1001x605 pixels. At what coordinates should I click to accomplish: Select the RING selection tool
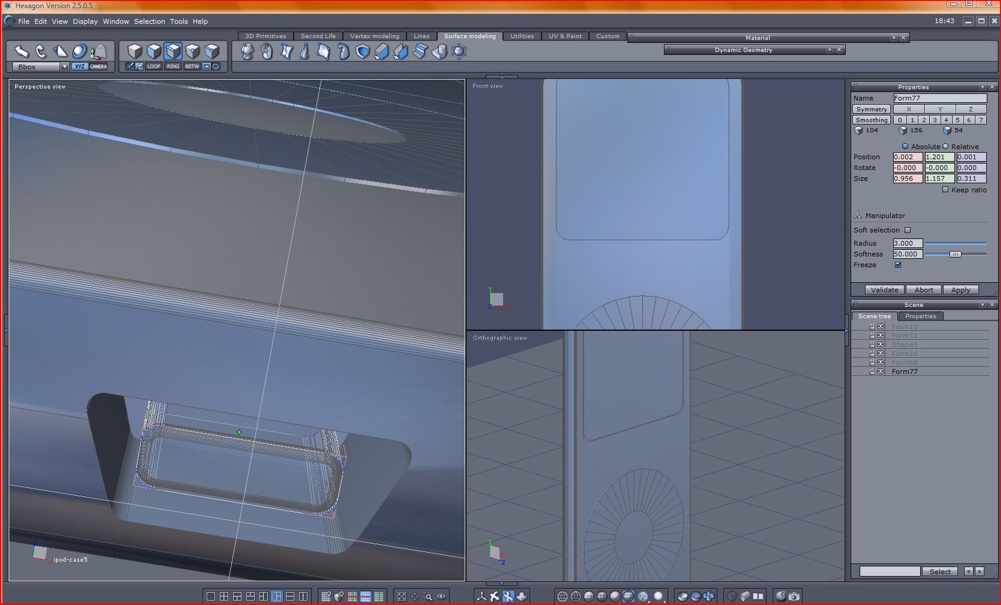coord(173,67)
